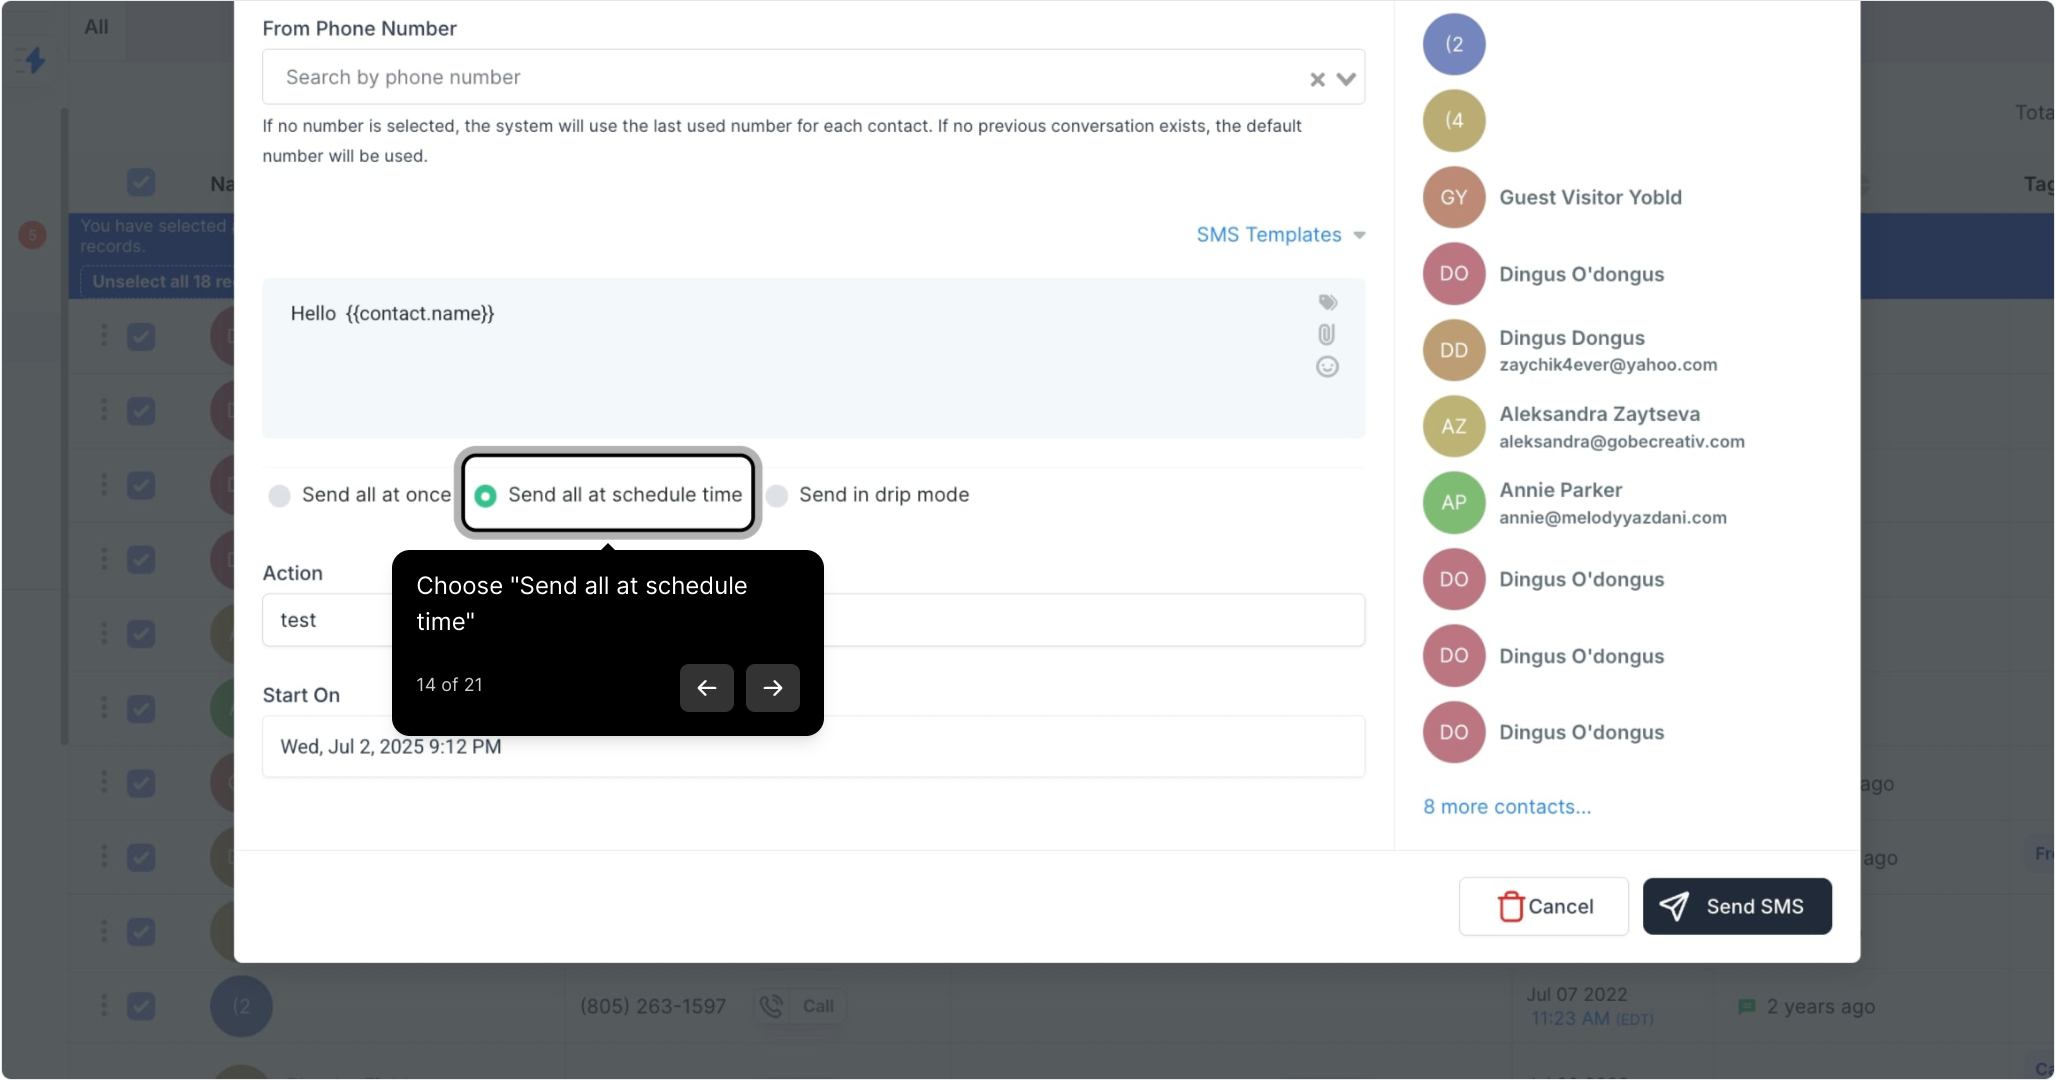This screenshot has height=1080, width=2056.
Task: Click the Send SMS button
Action: (1736, 907)
